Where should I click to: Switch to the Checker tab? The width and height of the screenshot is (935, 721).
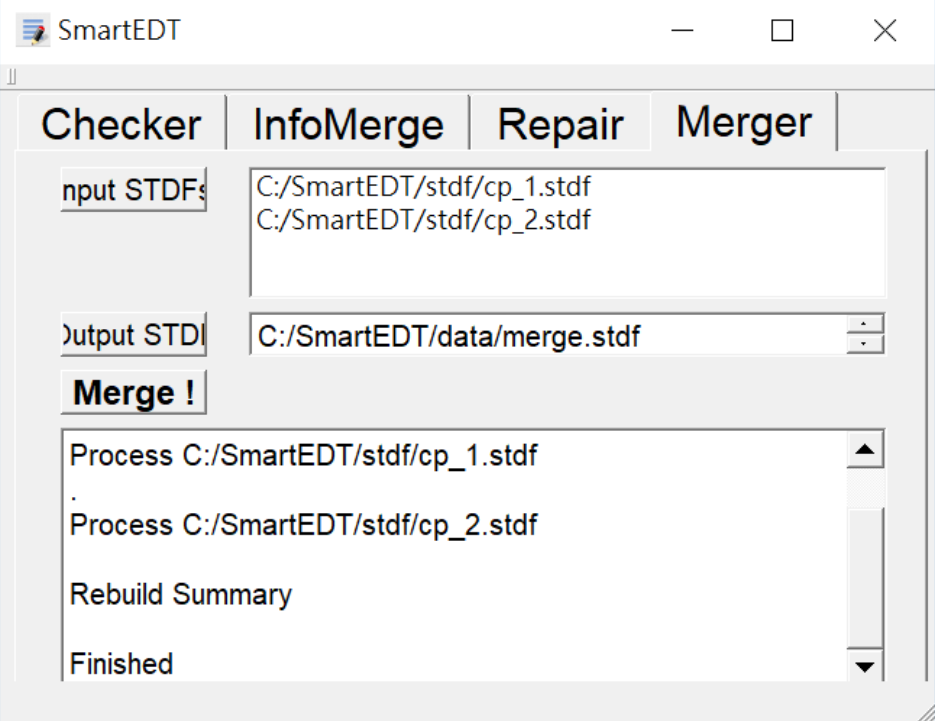click(121, 125)
